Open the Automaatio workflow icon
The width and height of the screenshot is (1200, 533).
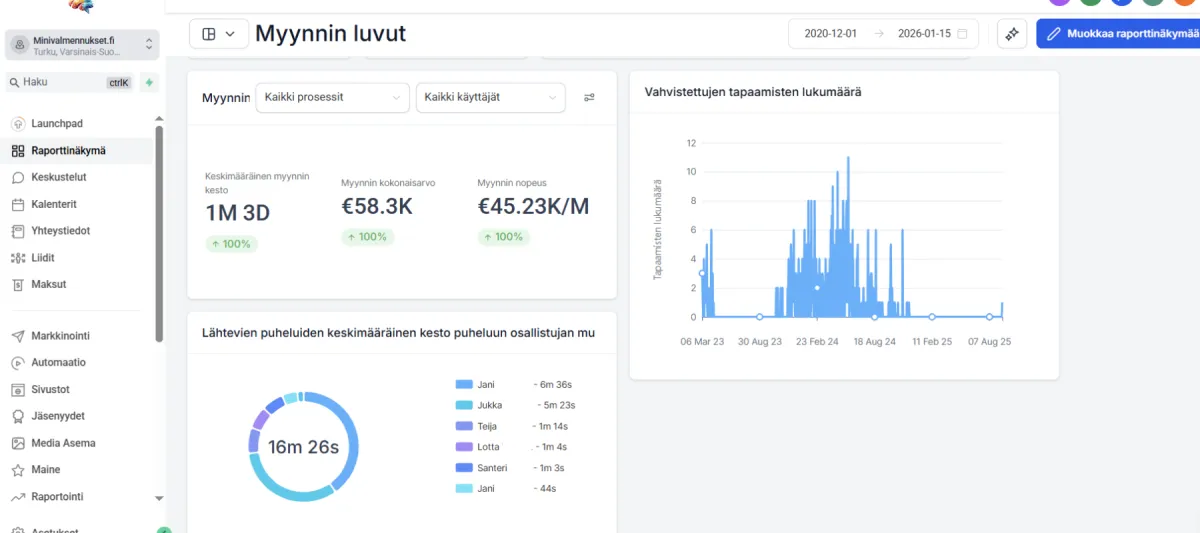pyautogui.click(x=18, y=363)
